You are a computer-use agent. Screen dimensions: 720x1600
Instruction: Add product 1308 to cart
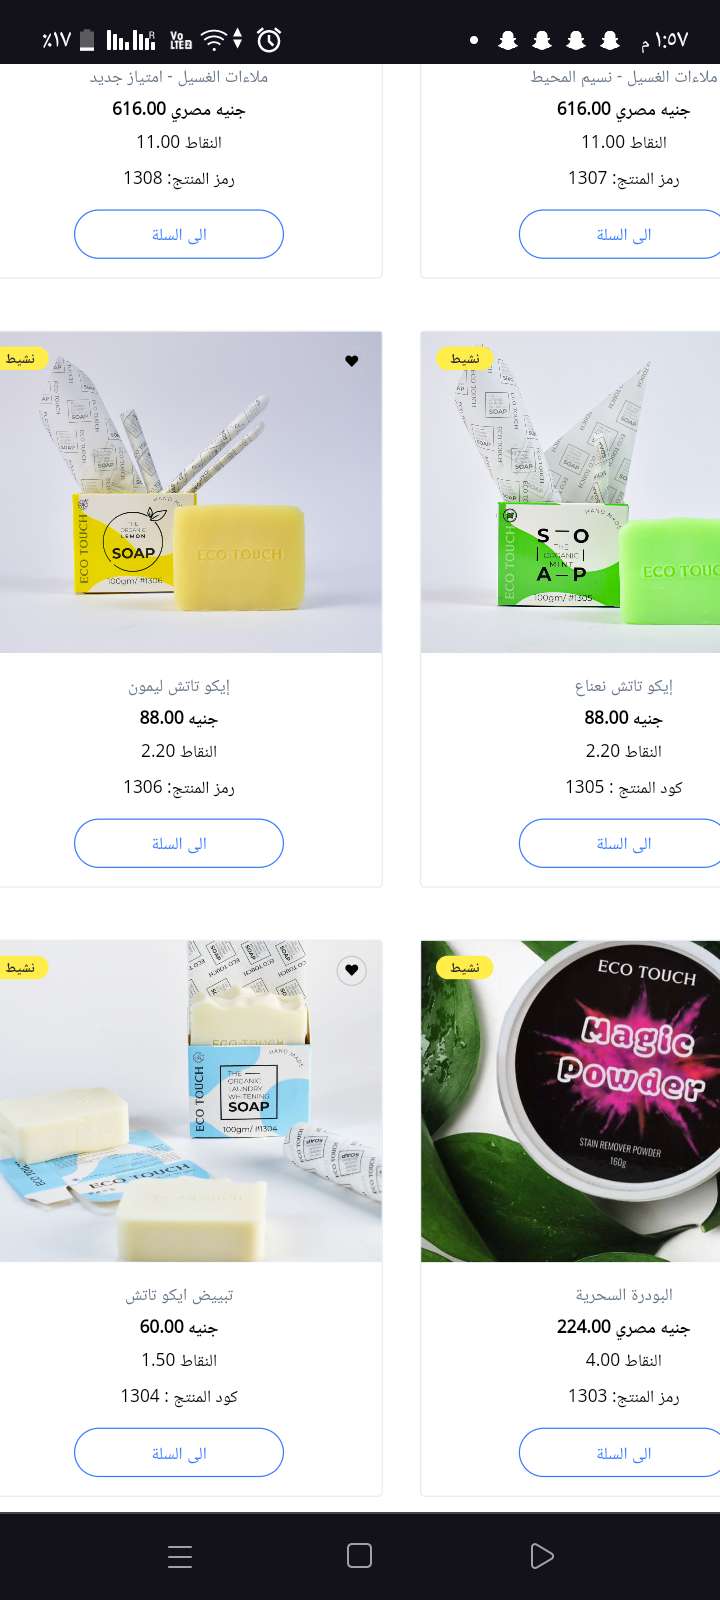179,234
